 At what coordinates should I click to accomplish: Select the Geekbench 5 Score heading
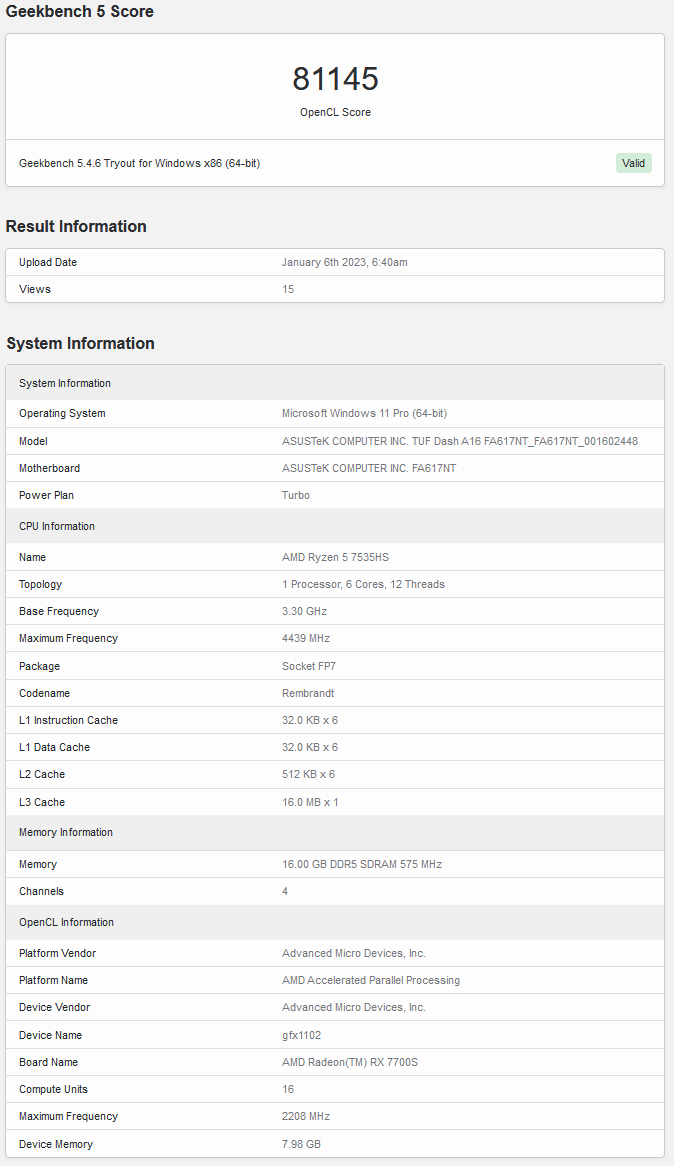tap(80, 12)
